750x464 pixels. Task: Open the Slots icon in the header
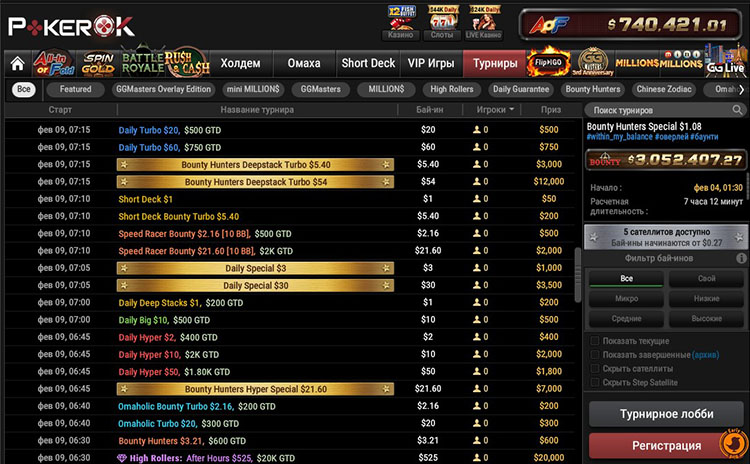[x=442, y=23]
